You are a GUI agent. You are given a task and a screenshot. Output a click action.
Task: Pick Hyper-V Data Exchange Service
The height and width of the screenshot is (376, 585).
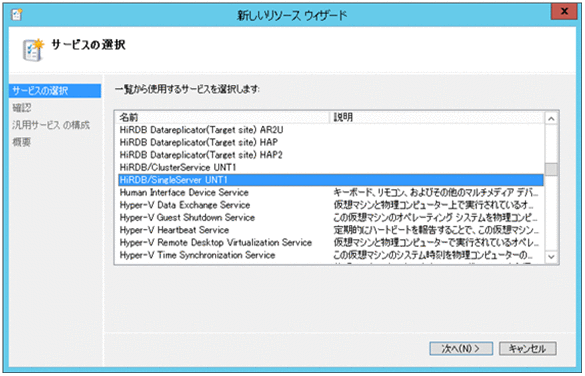tap(331, 205)
